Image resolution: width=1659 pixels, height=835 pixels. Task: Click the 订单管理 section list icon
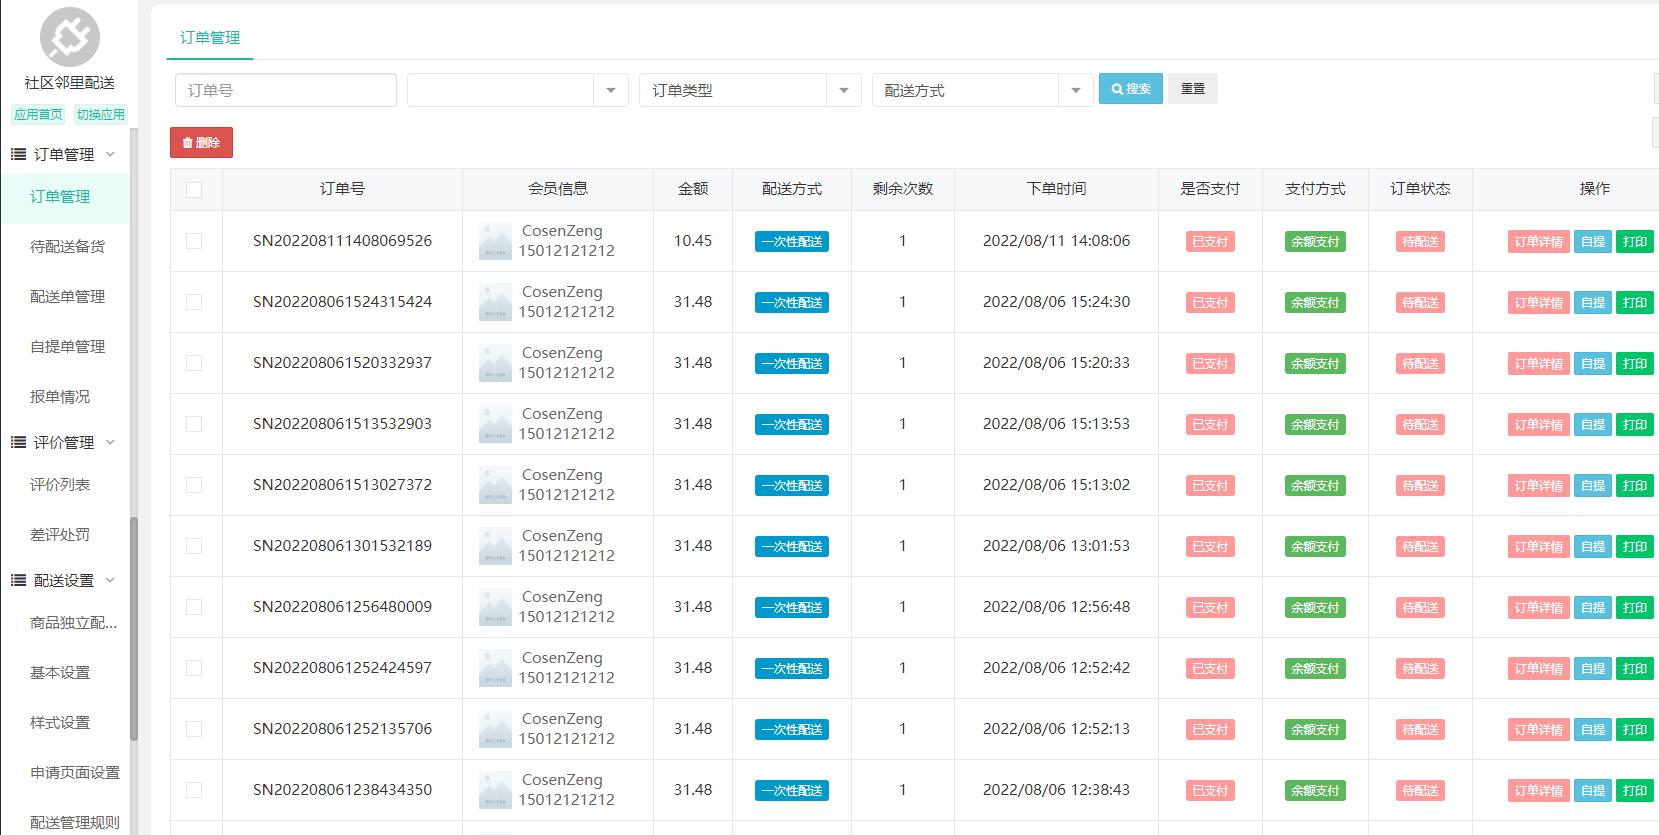(18, 154)
